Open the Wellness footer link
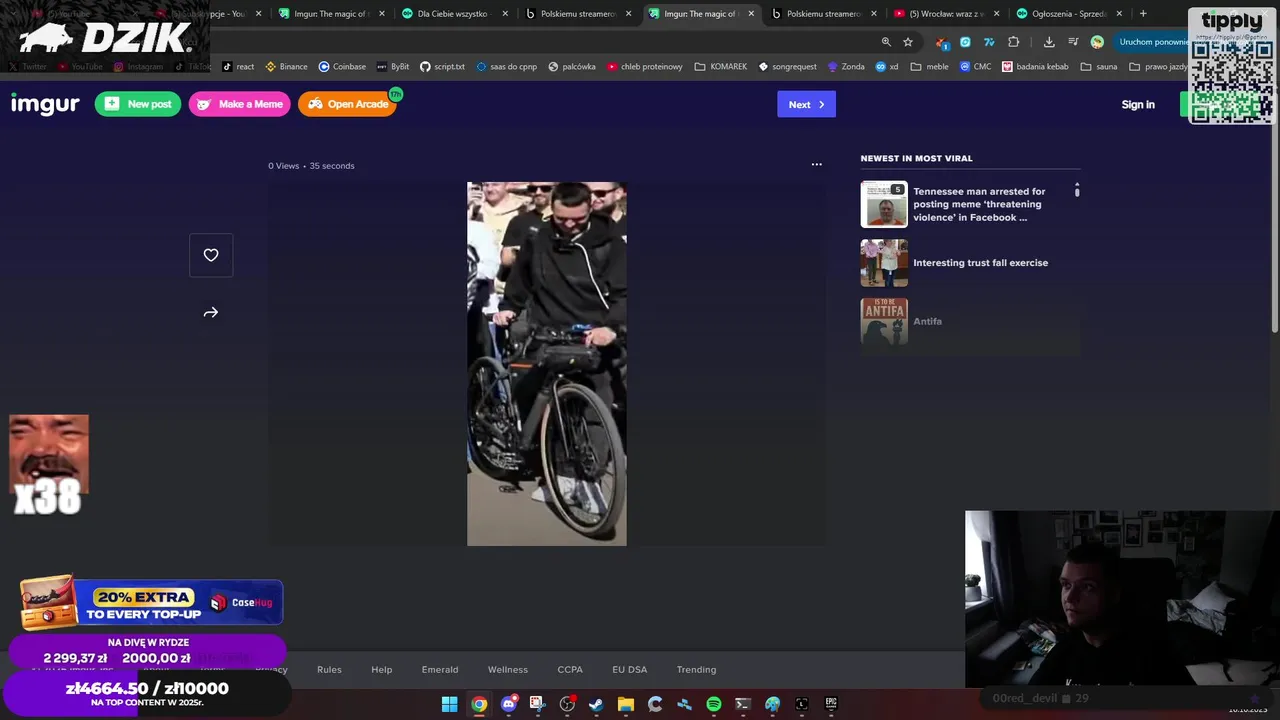The width and height of the screenshot is (1280, 720). (508, 669)
